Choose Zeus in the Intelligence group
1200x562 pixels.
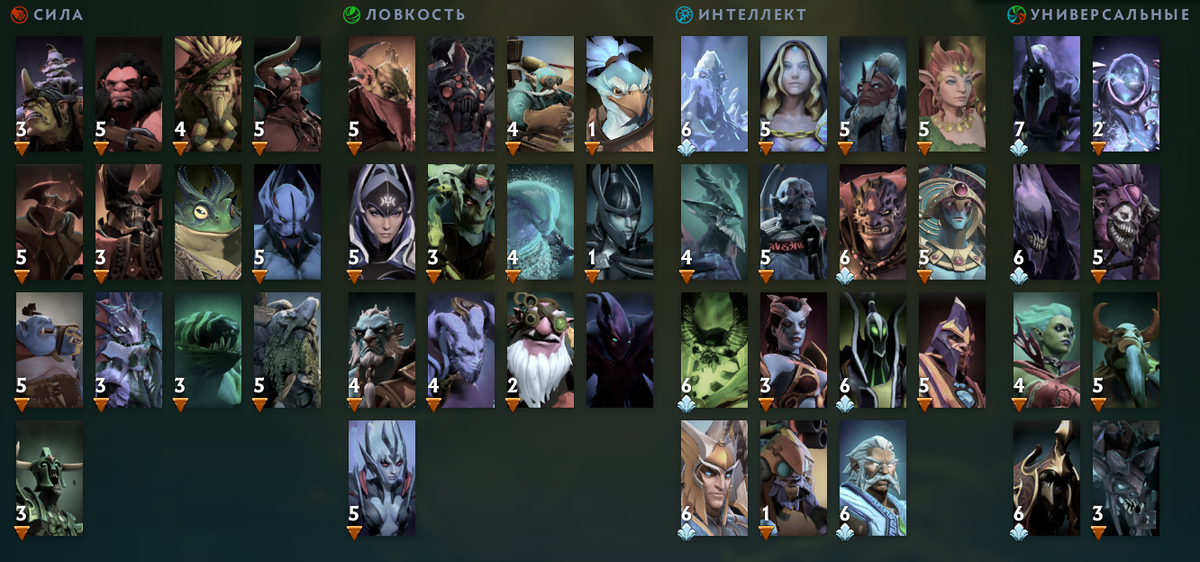[x=873, y=478]
